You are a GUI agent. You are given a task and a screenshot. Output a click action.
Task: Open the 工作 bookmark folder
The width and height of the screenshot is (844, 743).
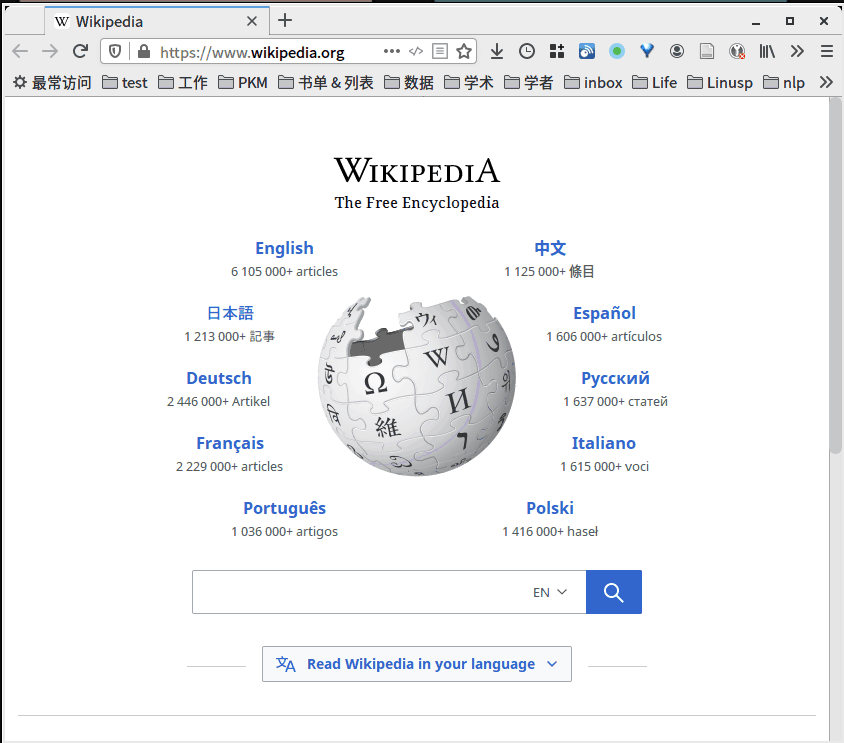click(x=183, y=82)
